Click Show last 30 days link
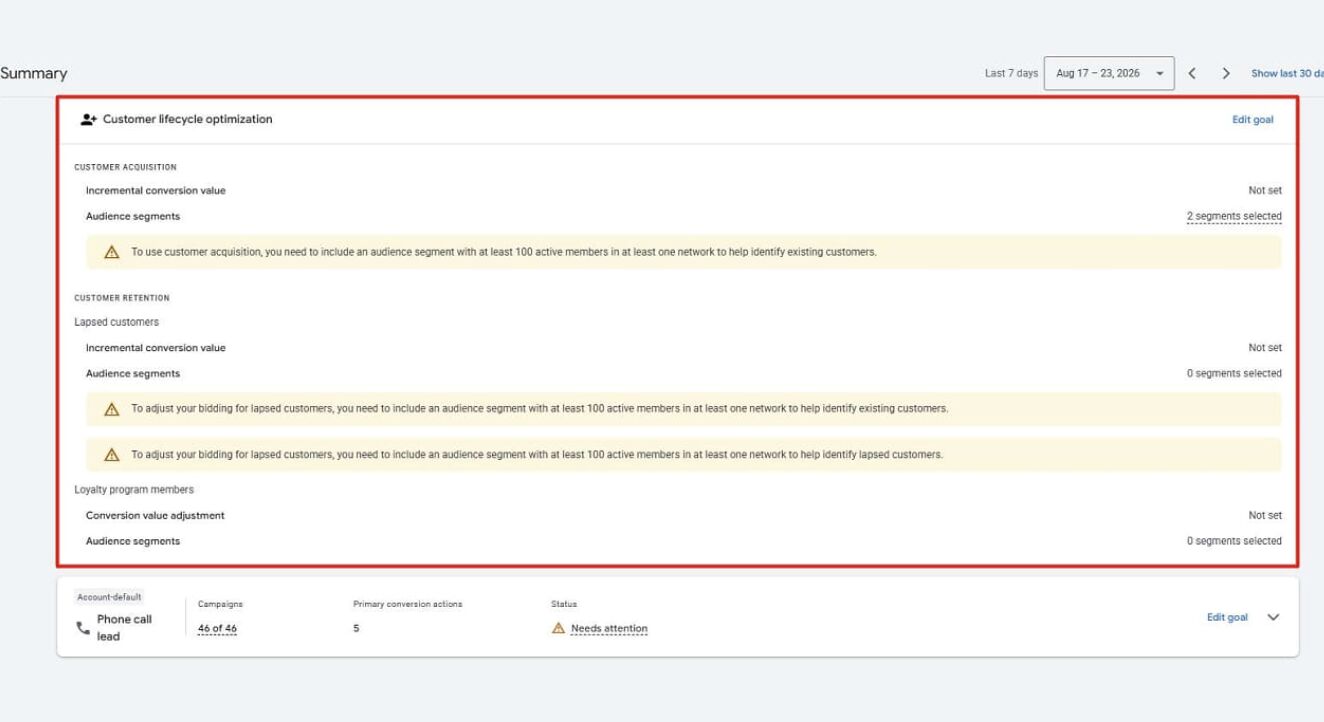 coord(1287,73)
